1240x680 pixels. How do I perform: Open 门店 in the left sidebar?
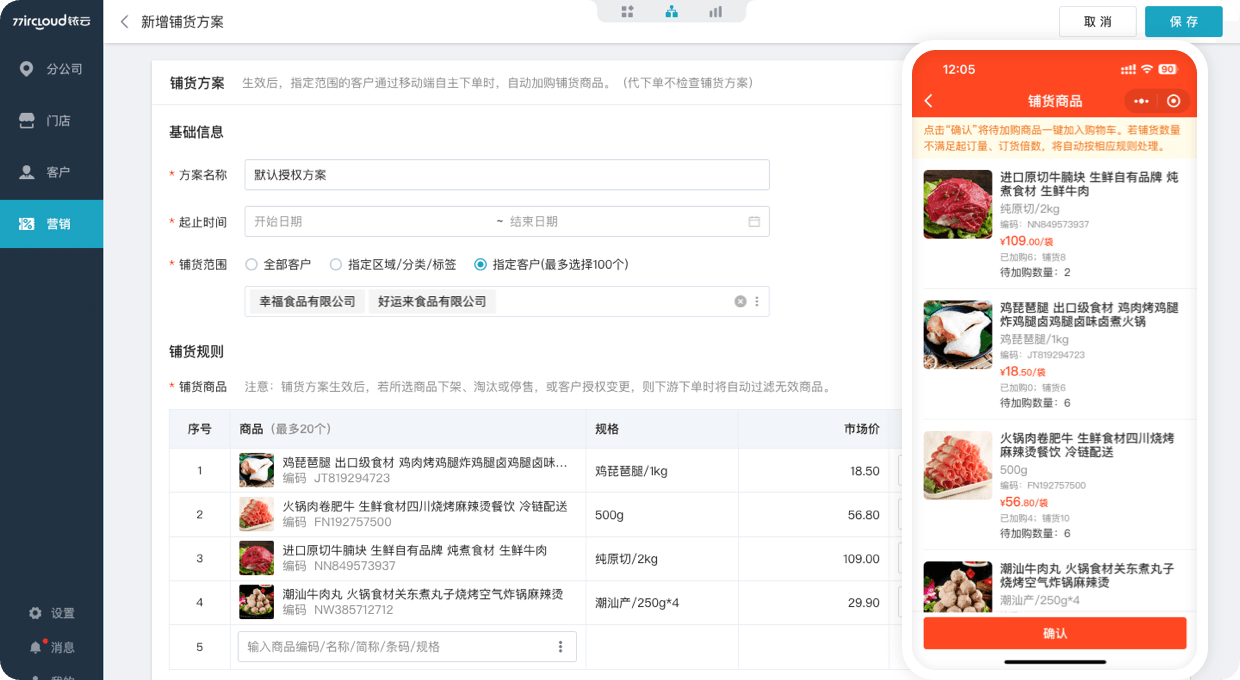click(51, 121)
